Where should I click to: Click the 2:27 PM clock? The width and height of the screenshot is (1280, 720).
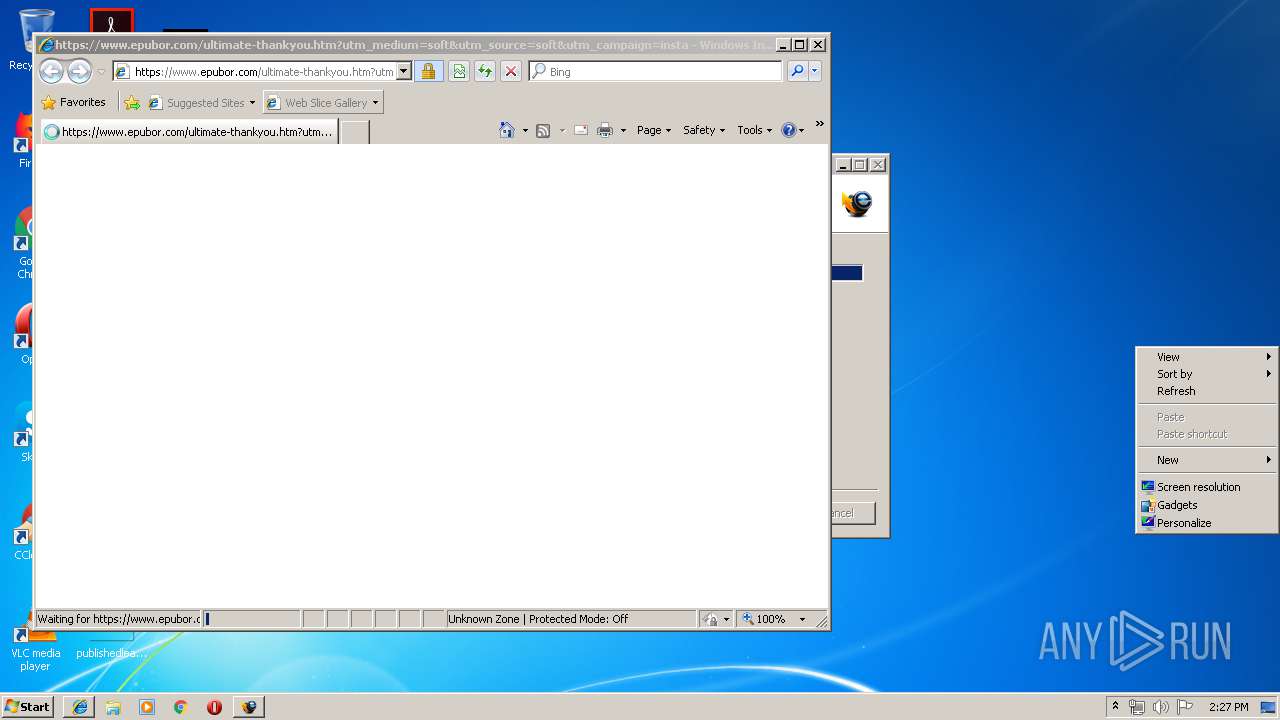(x=1228, y=707)
